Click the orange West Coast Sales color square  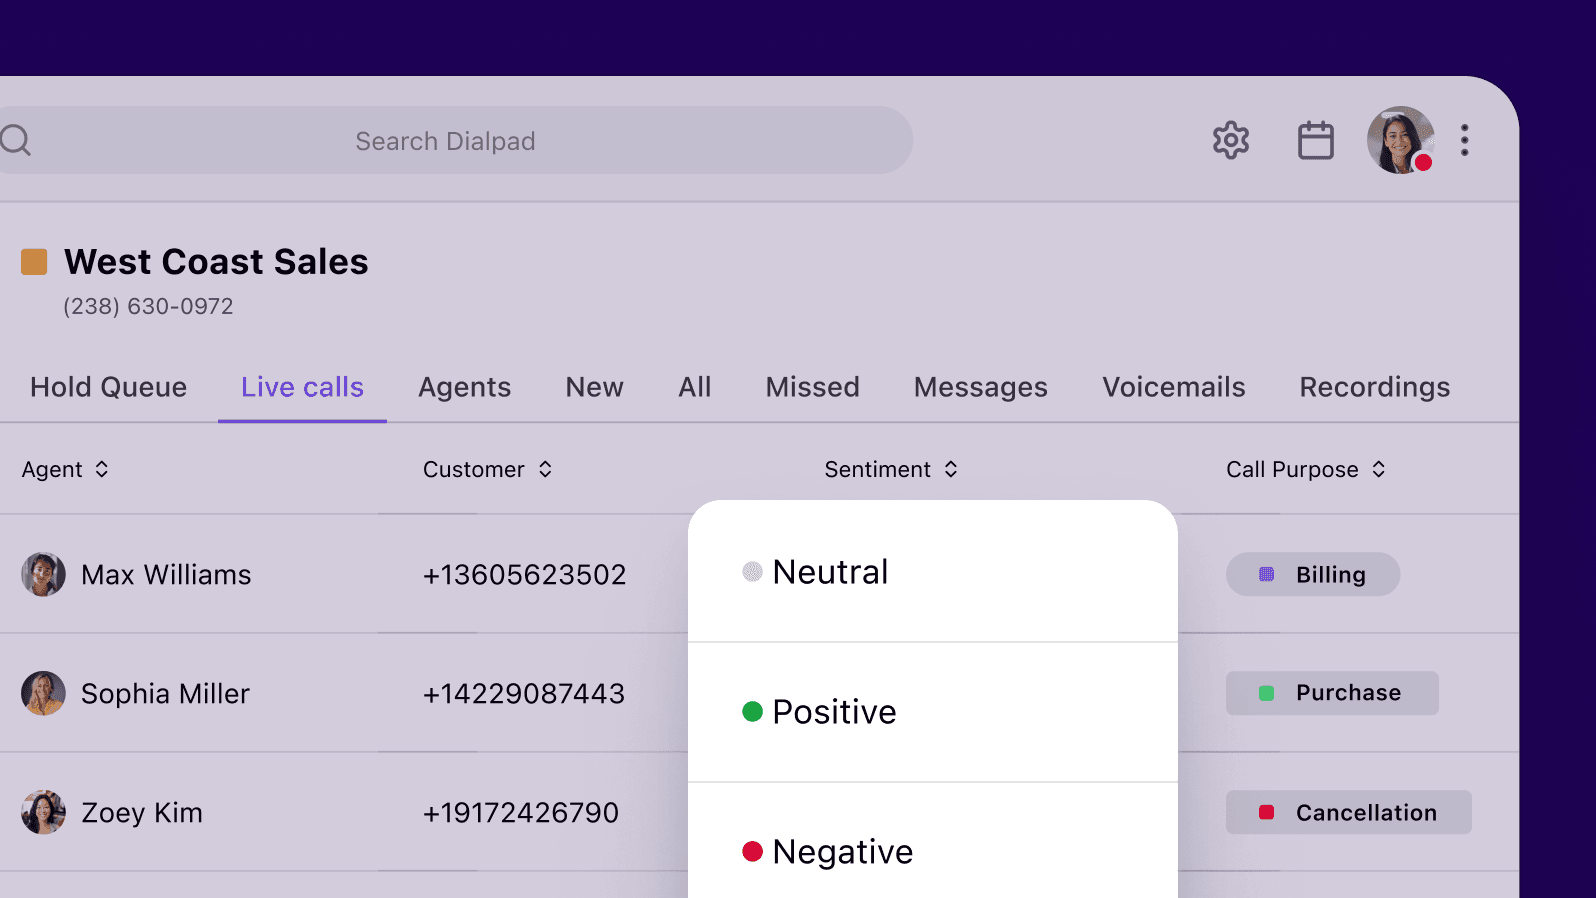34,262
